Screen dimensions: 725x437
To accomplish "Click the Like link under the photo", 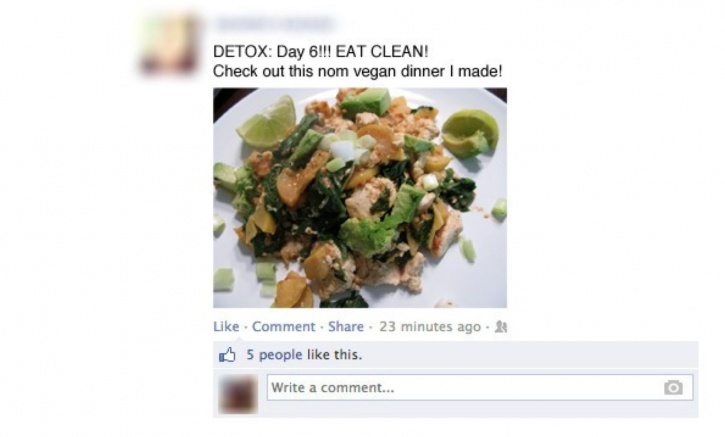I will [226, 326].
